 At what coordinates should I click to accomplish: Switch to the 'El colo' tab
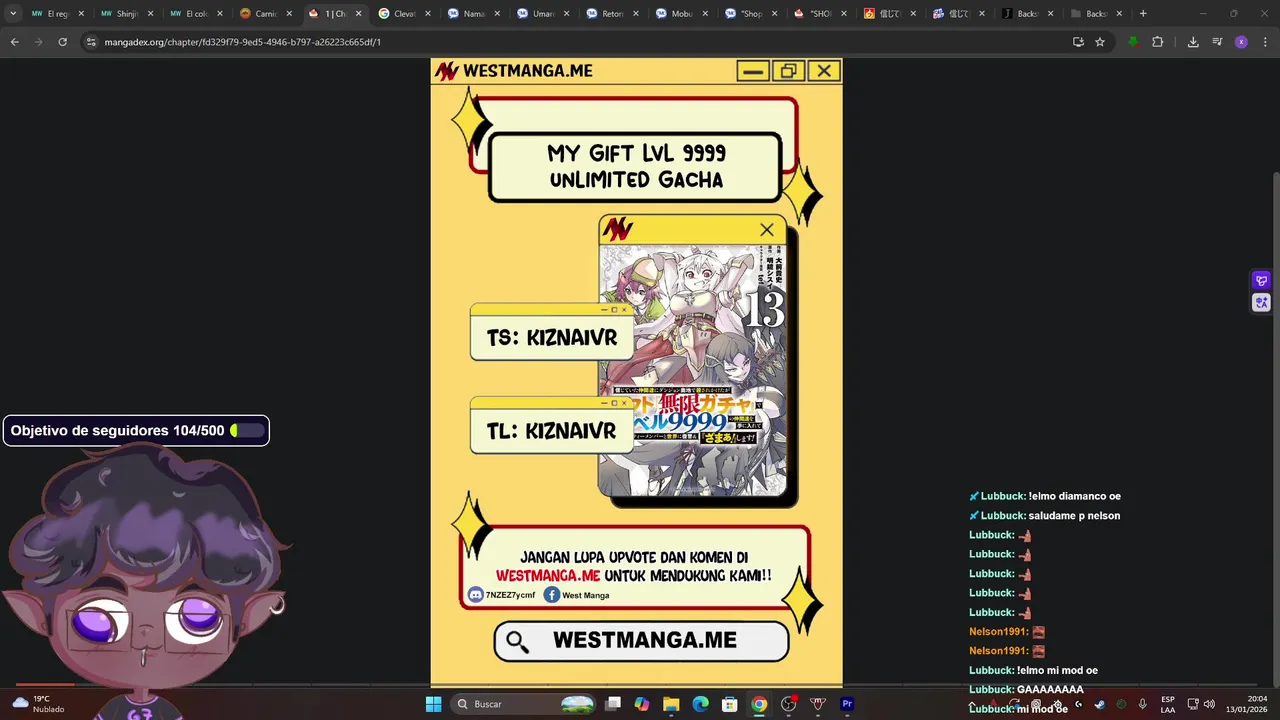pyautogui.click(x=195, y=14)
